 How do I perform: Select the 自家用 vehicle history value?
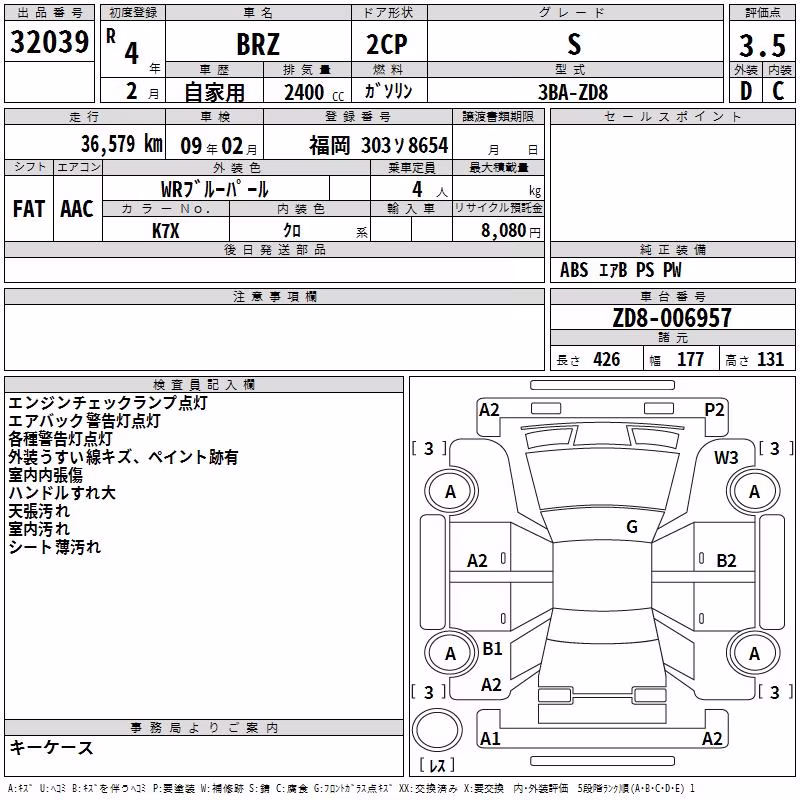click(214, 92)
